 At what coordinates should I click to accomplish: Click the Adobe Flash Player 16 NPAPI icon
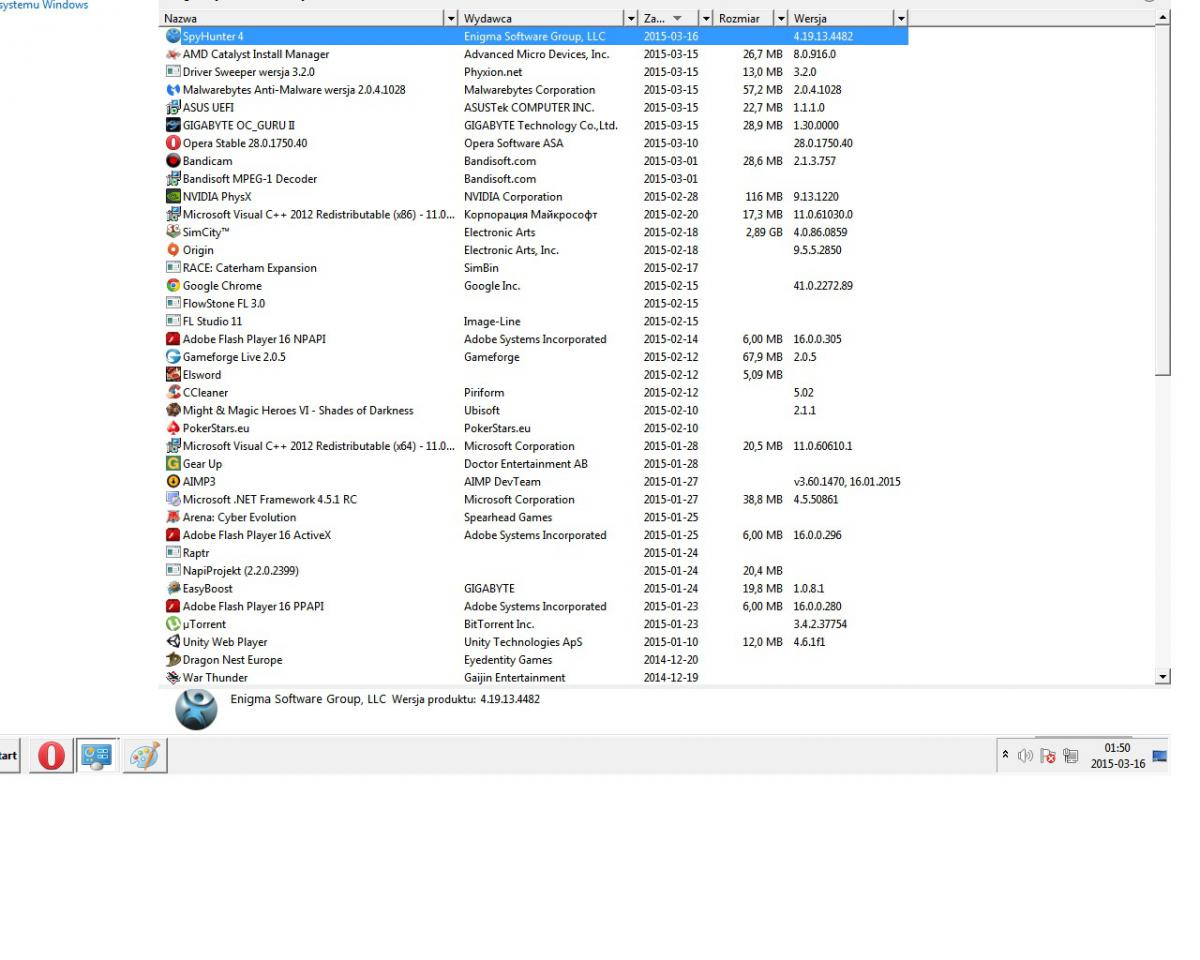173,340
